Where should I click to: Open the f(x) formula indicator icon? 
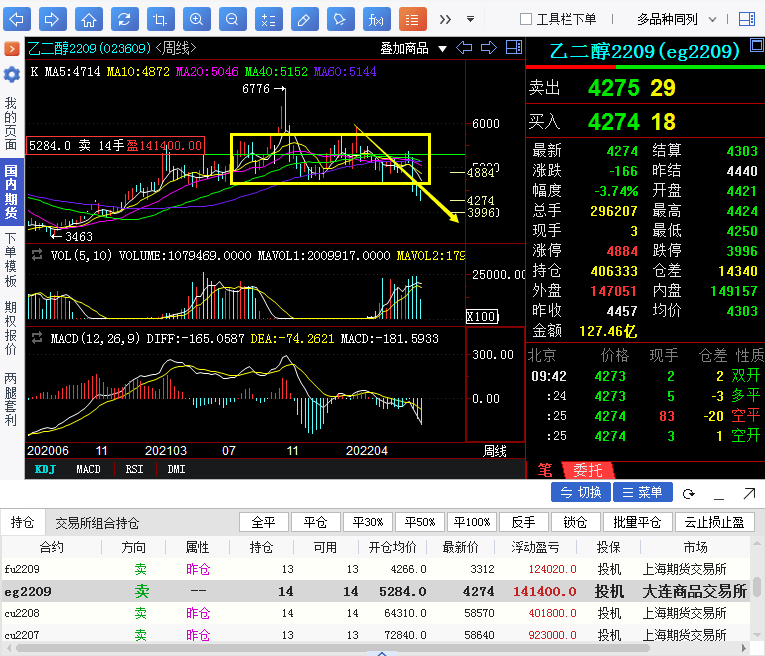coord(376,19)
